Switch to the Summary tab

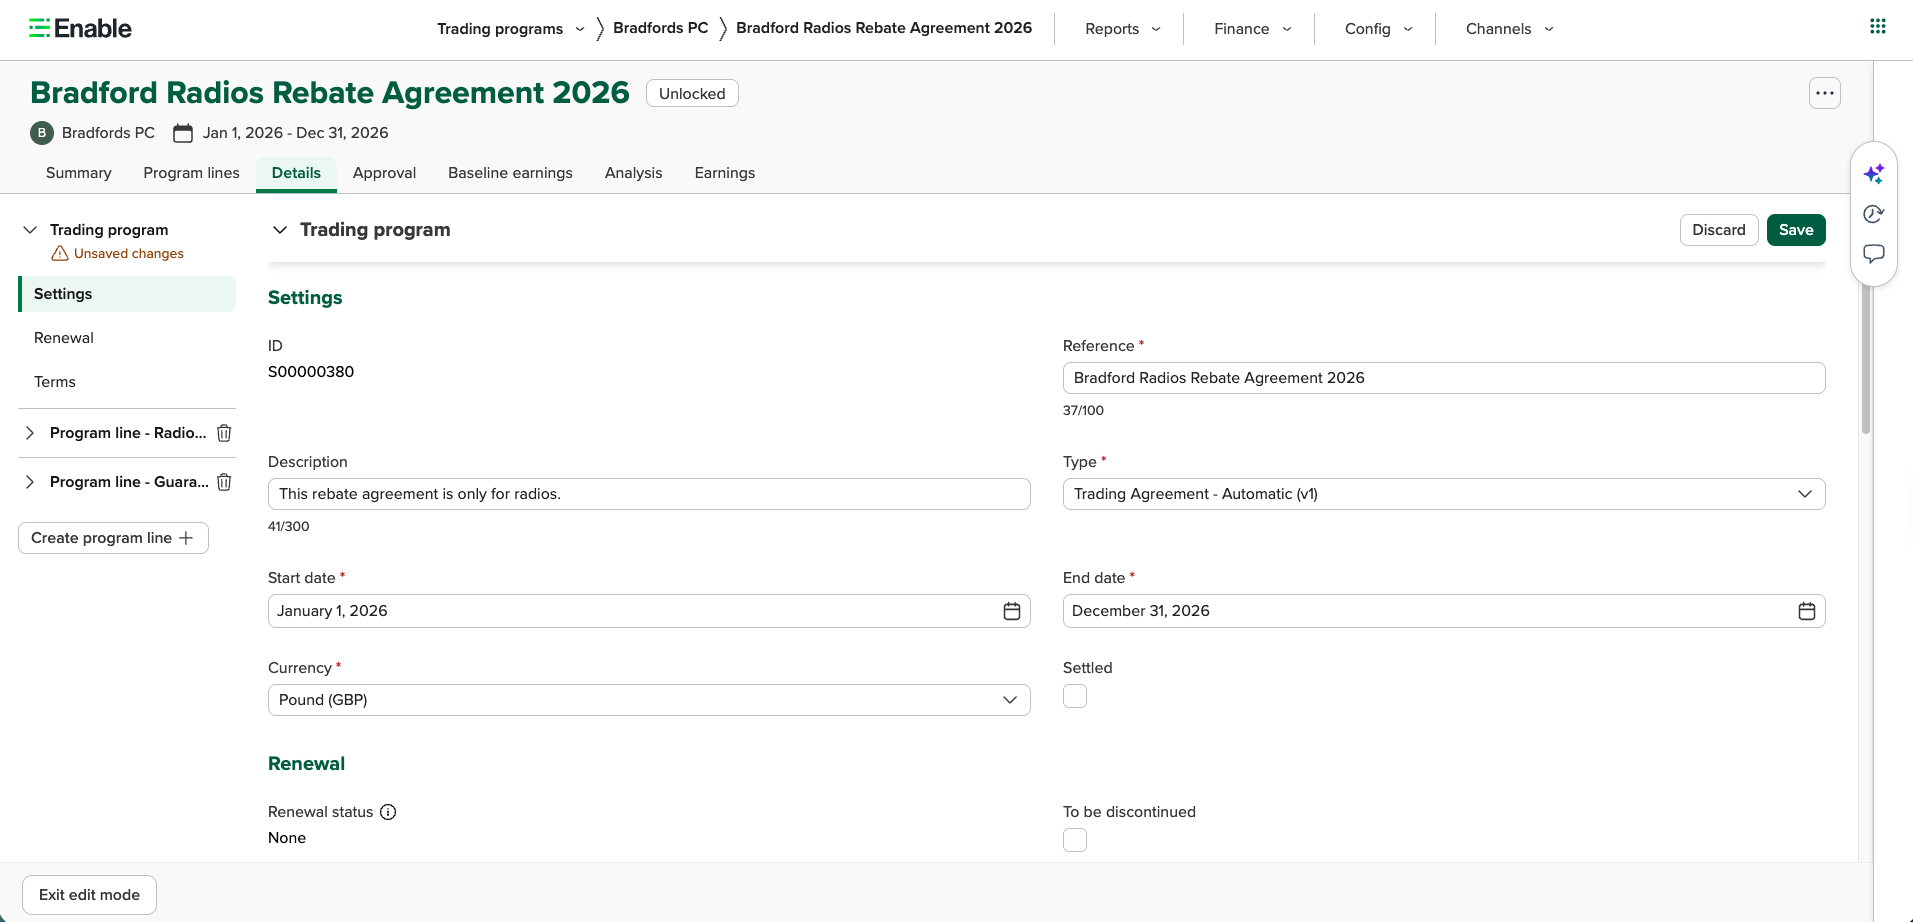(79, 173)
